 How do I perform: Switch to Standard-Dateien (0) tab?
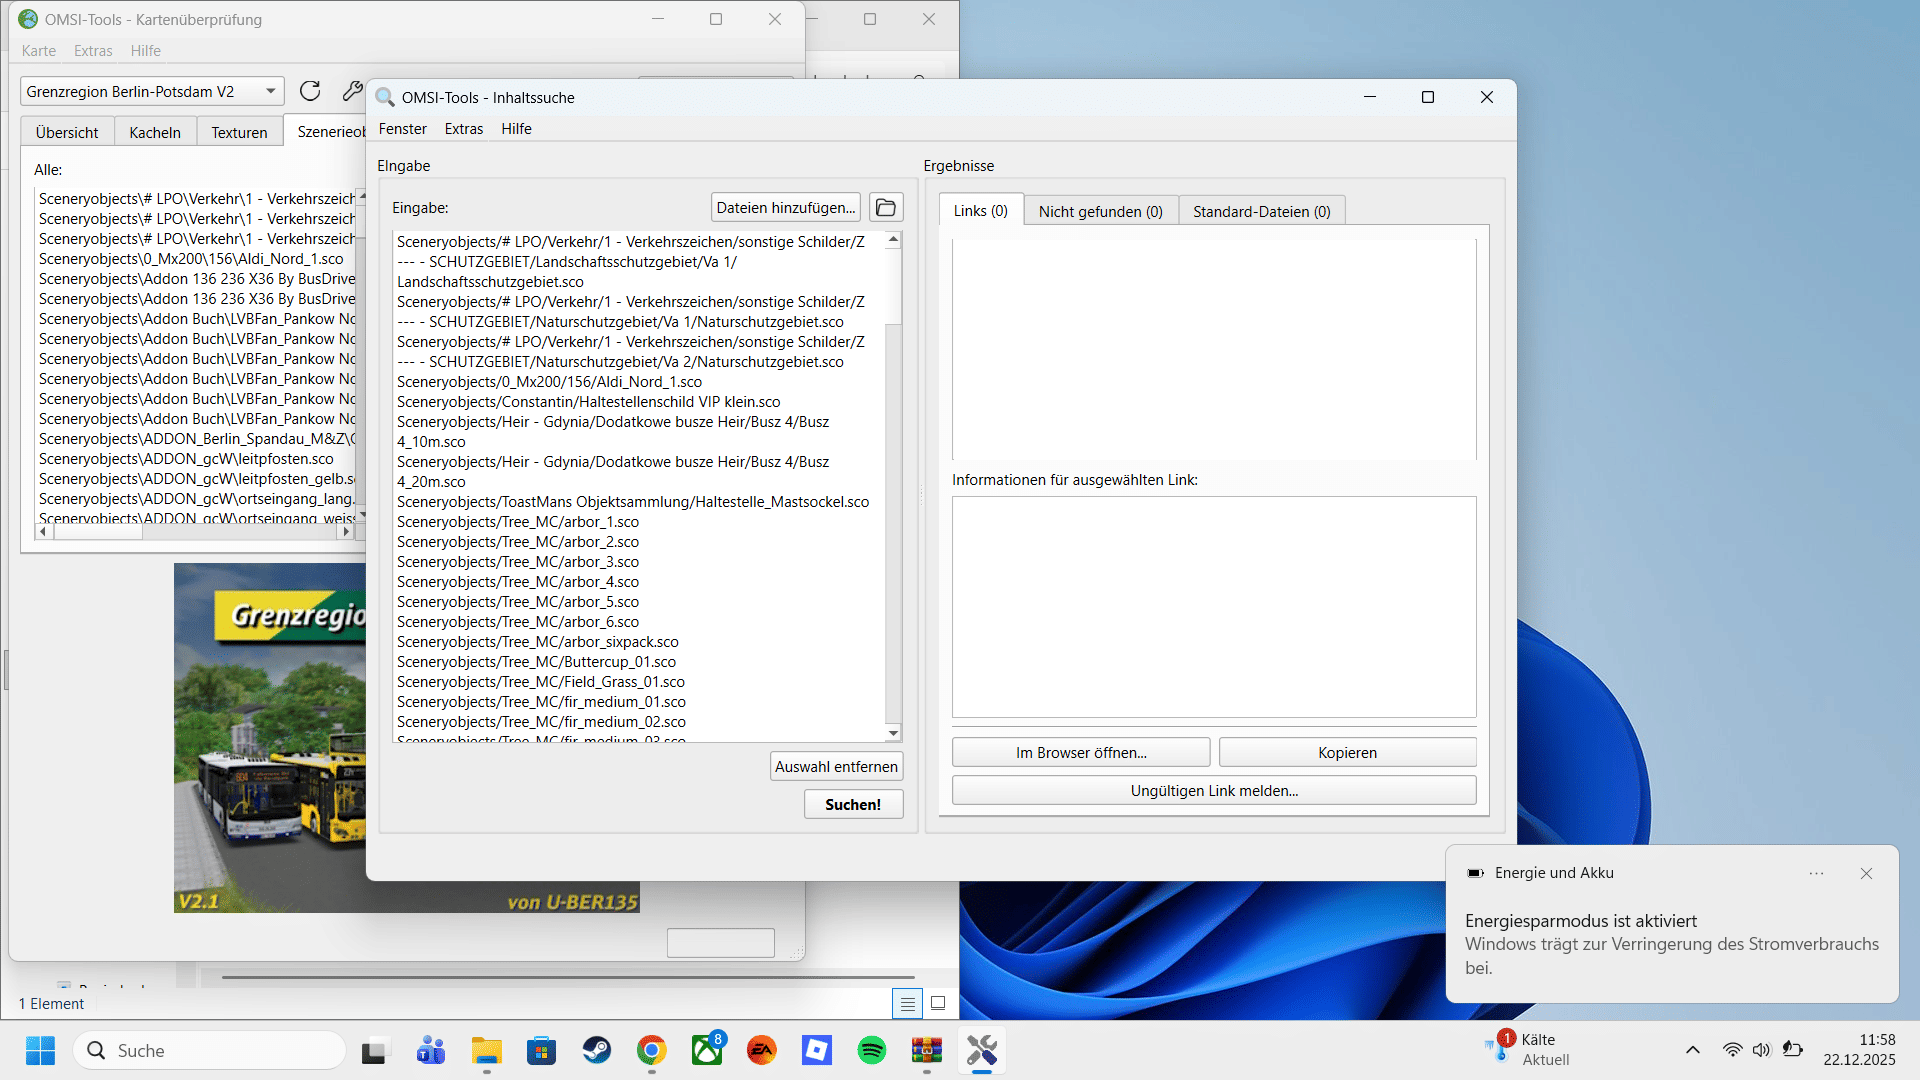(1261, 211)
